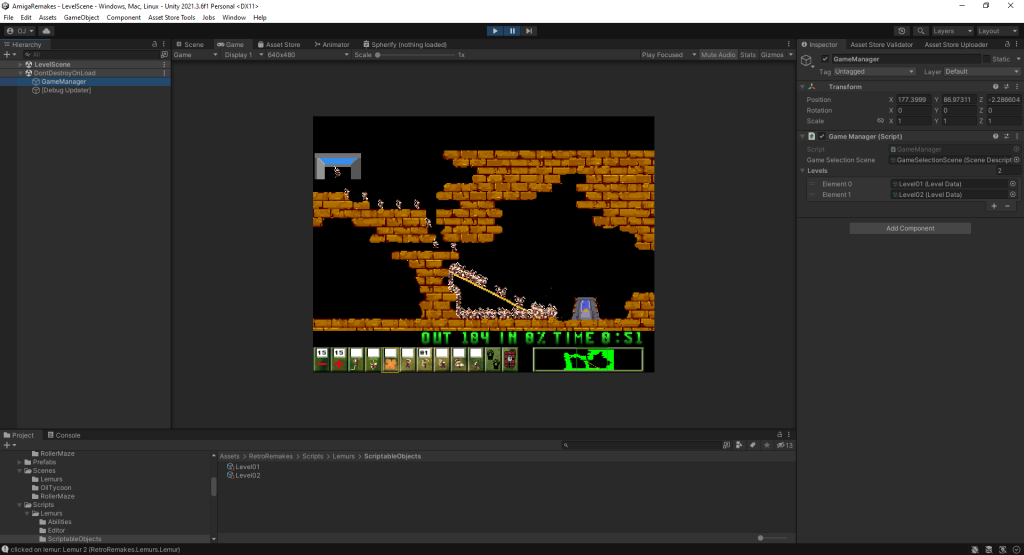Adjust the Game view Scale slider
This screenshot has height=555, width=1024.
tap(415, 55)
